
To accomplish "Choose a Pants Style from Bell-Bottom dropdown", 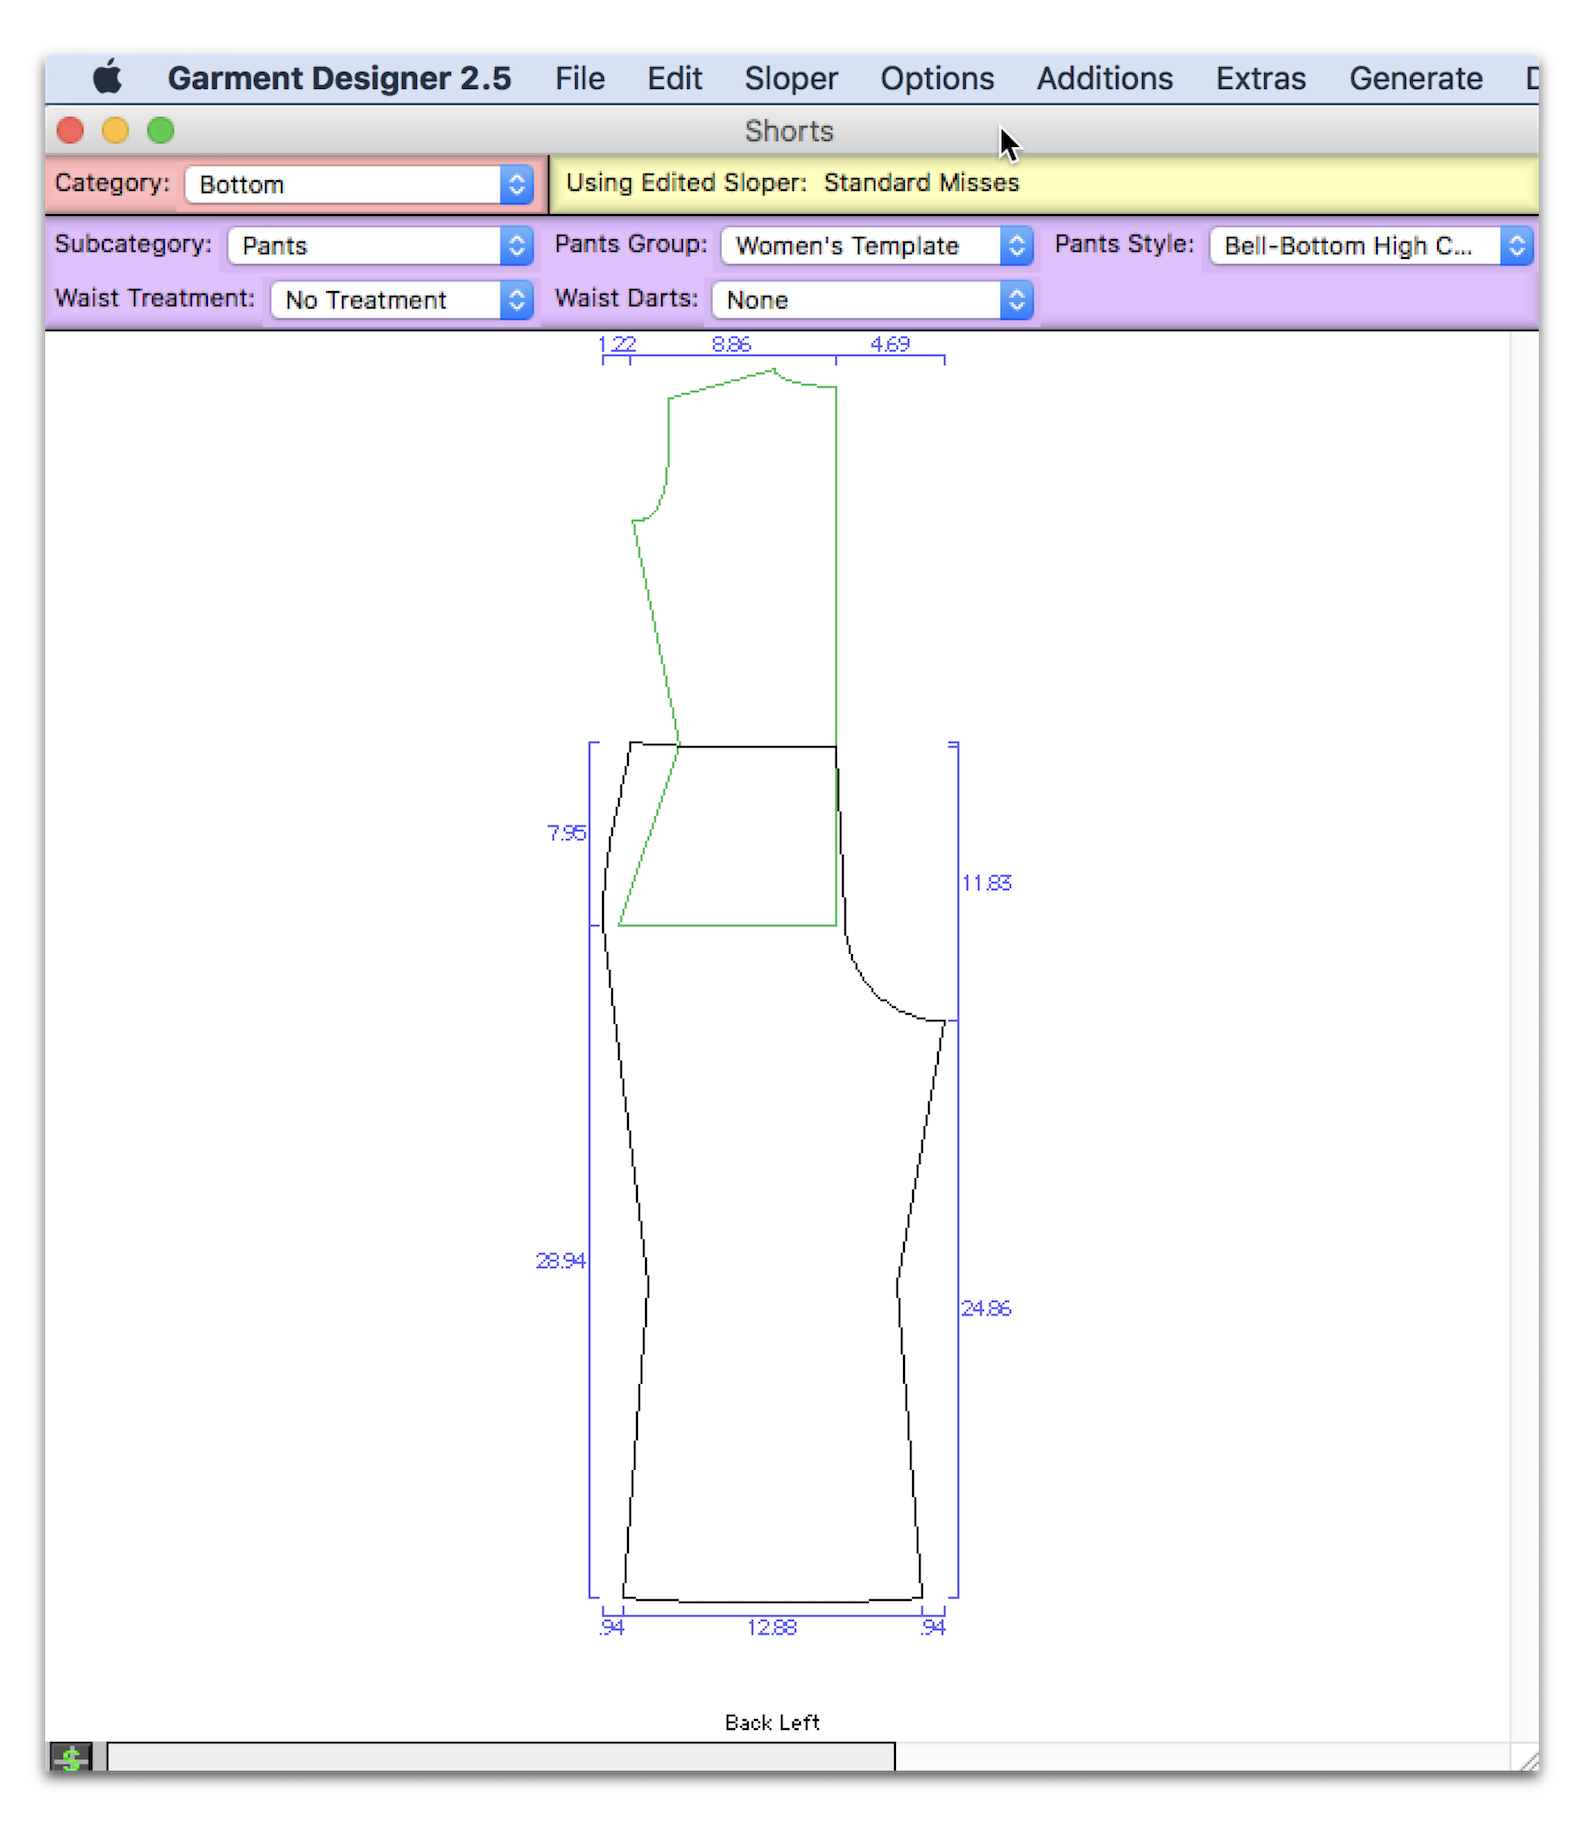I will point(1370,246).
